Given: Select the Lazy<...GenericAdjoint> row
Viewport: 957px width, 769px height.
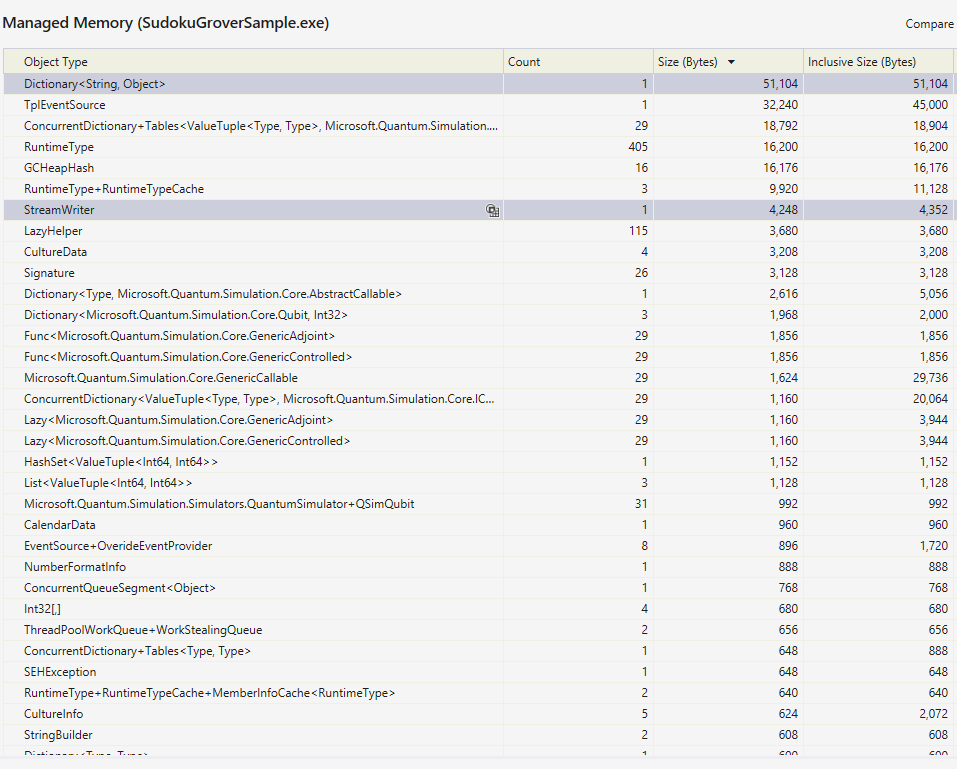Looking at the screenshot, I should (478, 420).
